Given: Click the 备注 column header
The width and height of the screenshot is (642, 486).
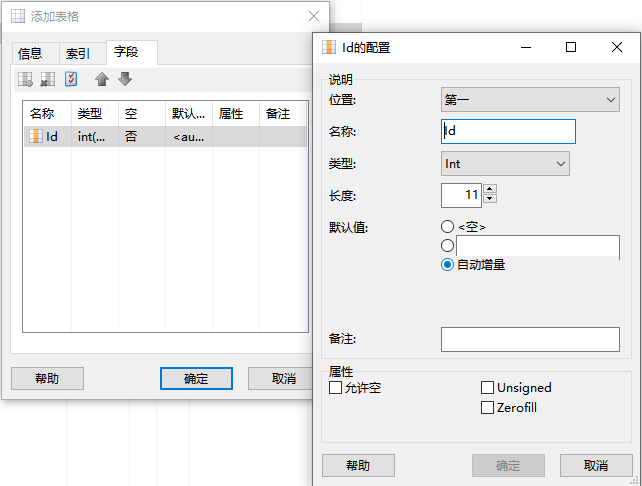Looking at the screenshot, I should pos(283,113).
